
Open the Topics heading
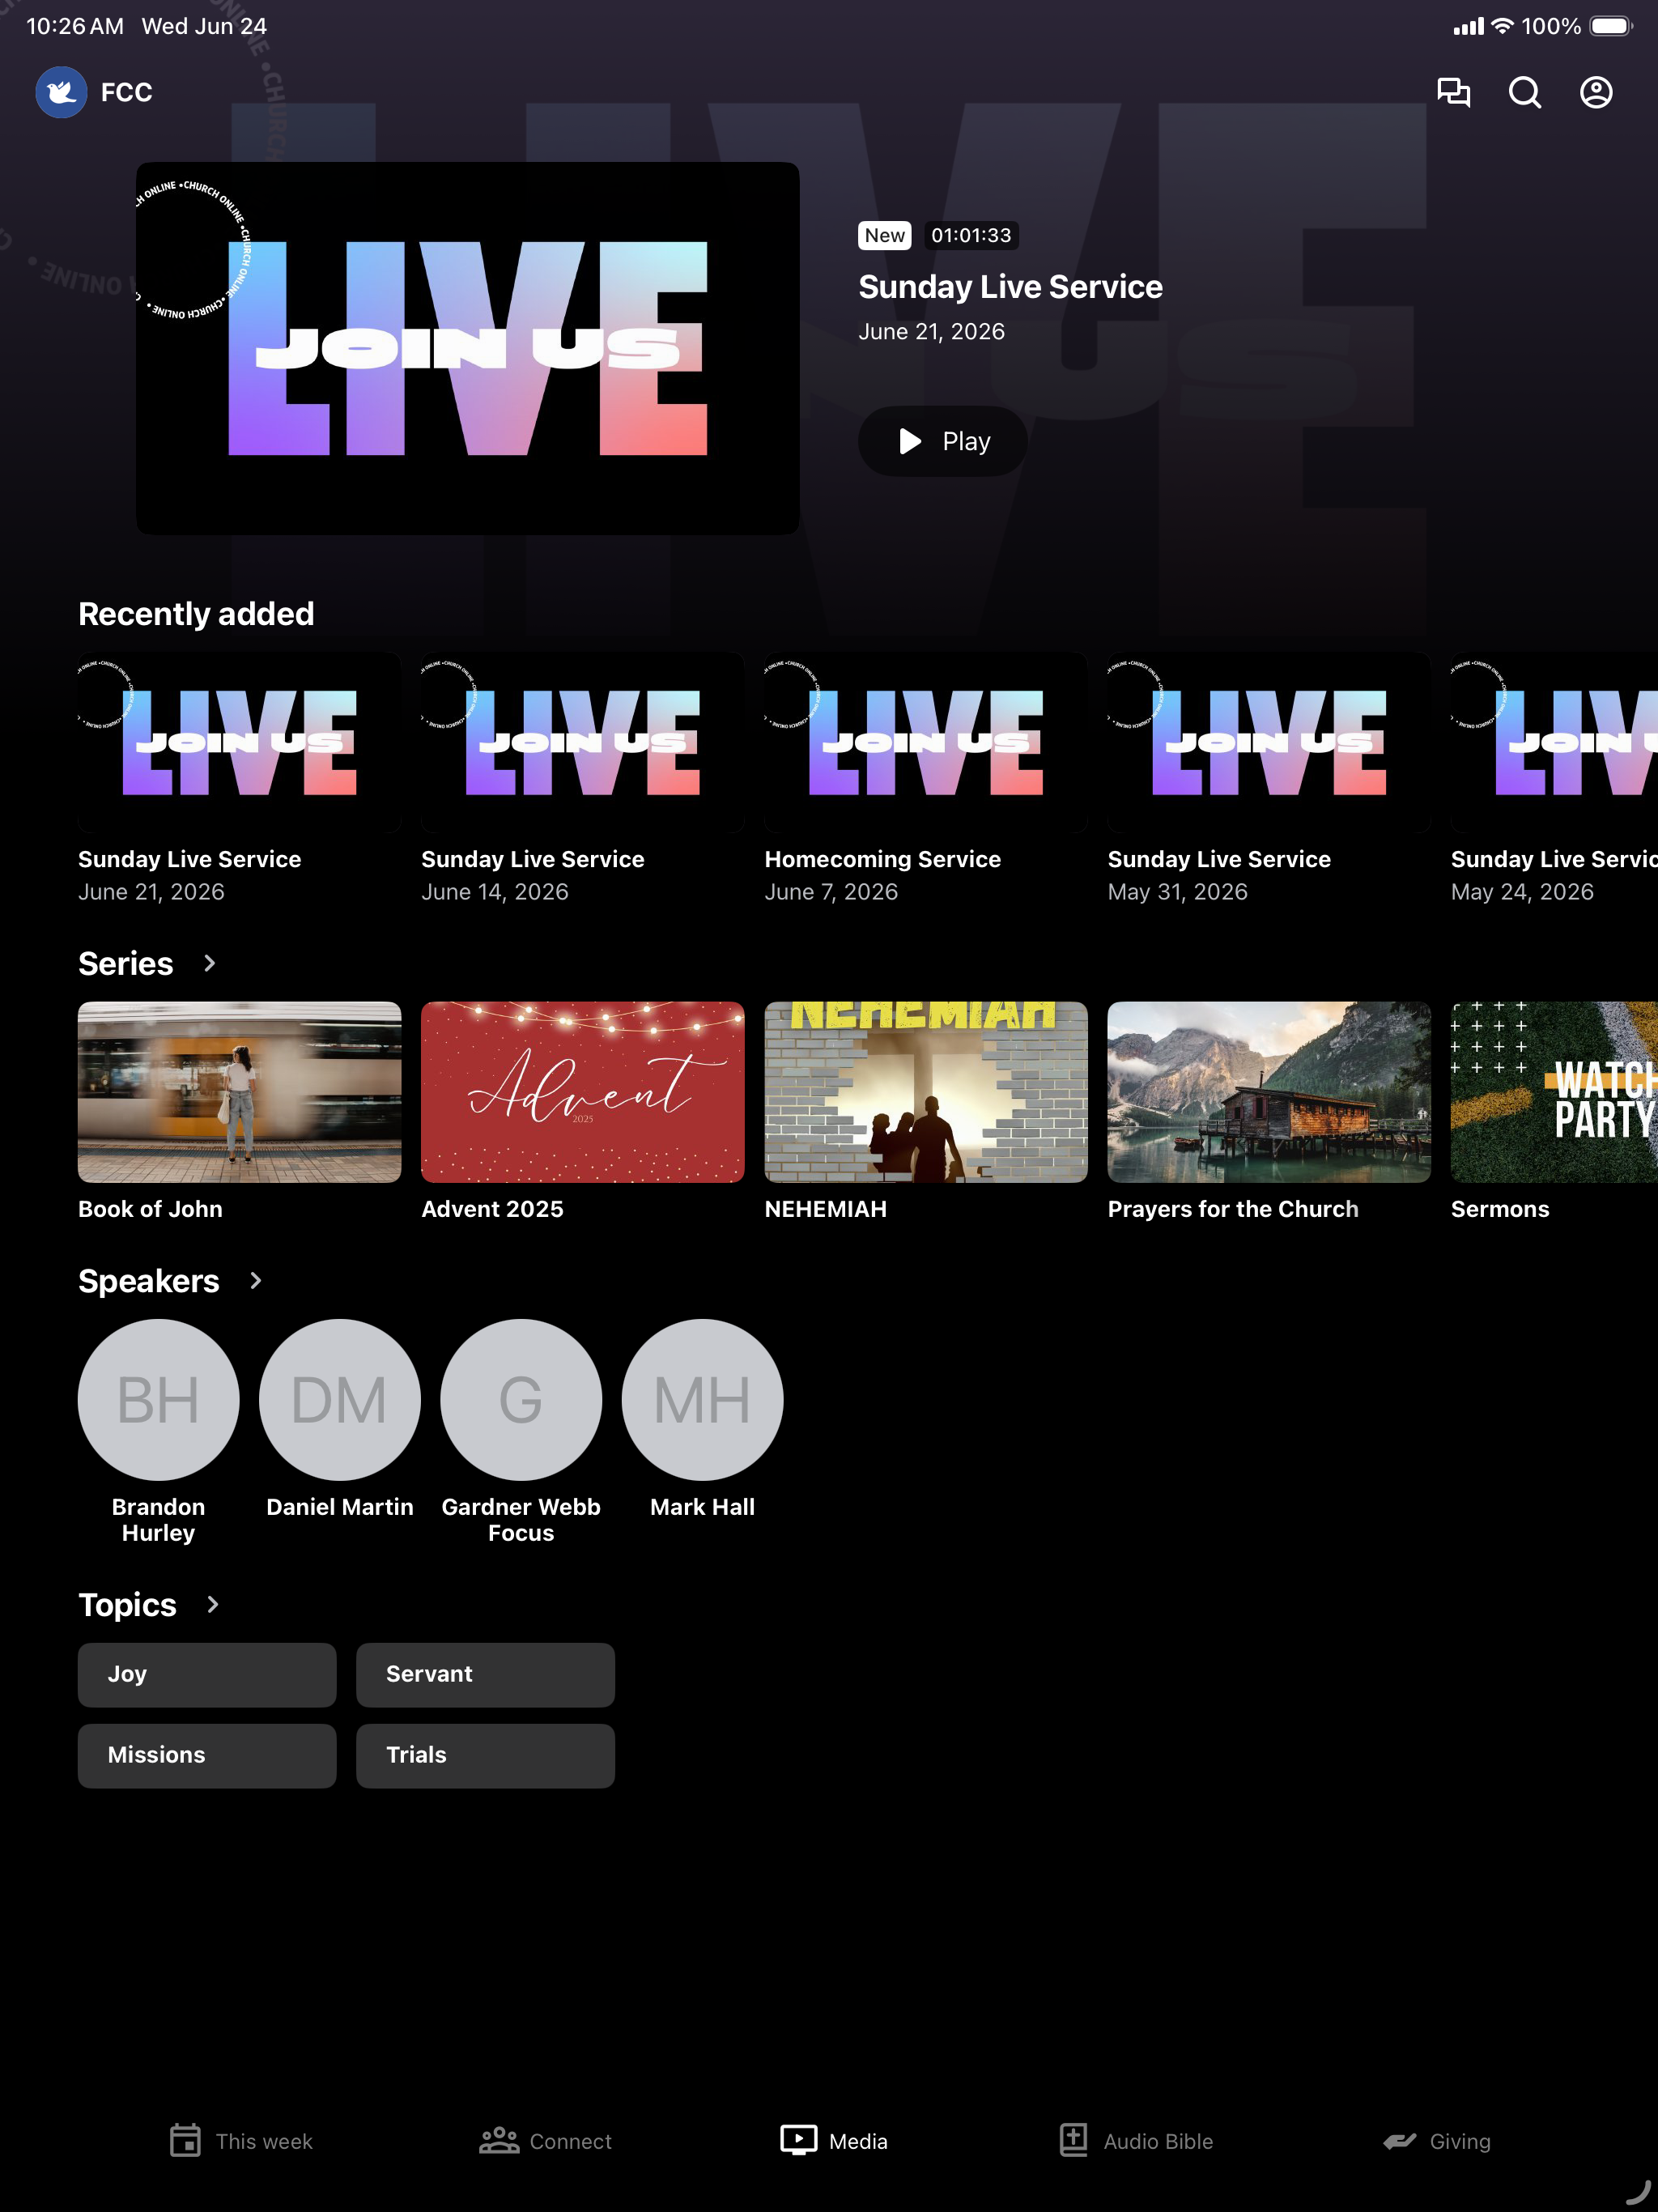coord(127,1604)
